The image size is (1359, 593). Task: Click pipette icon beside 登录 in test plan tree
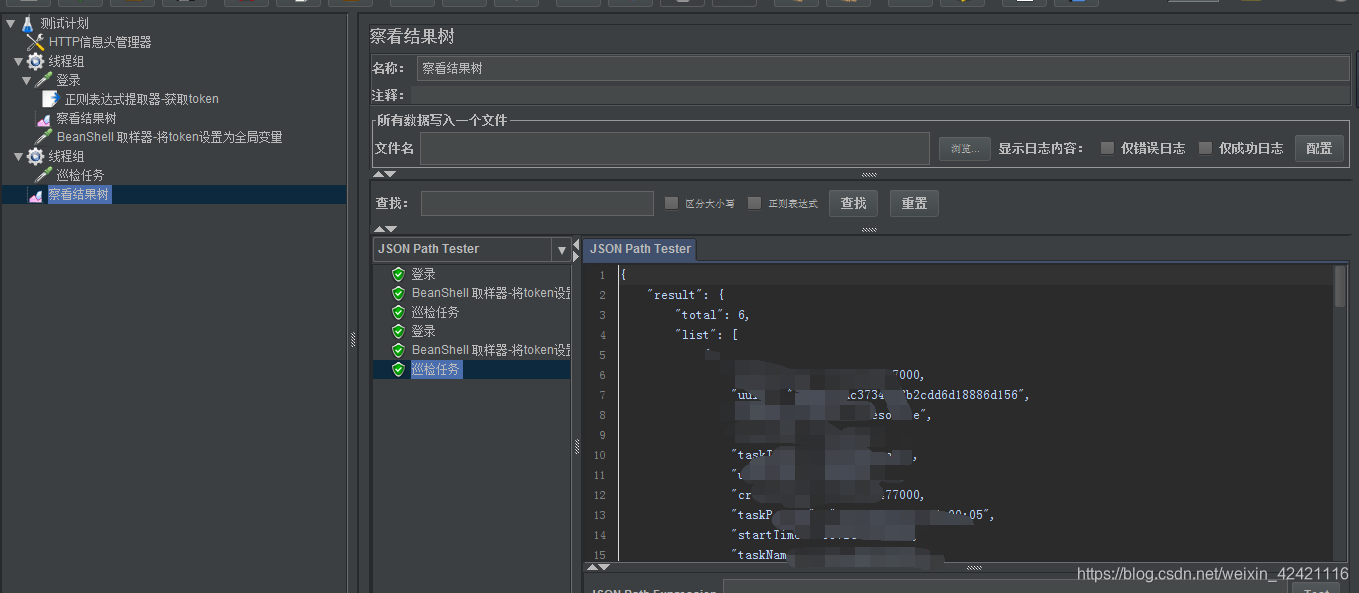click(x=43, y=80)
